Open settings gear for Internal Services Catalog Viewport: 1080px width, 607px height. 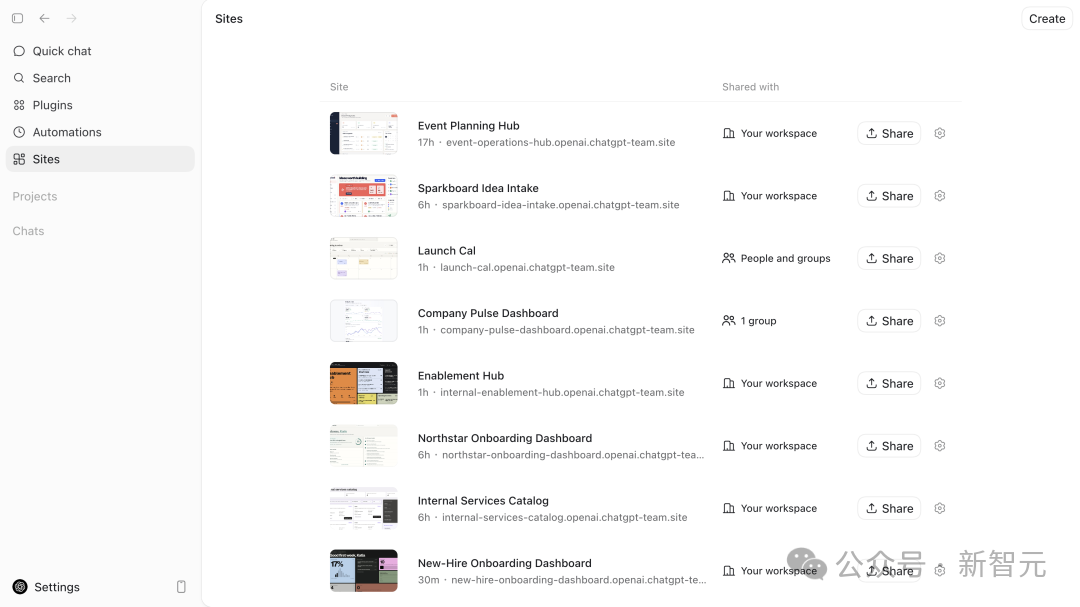pos(939,508)
